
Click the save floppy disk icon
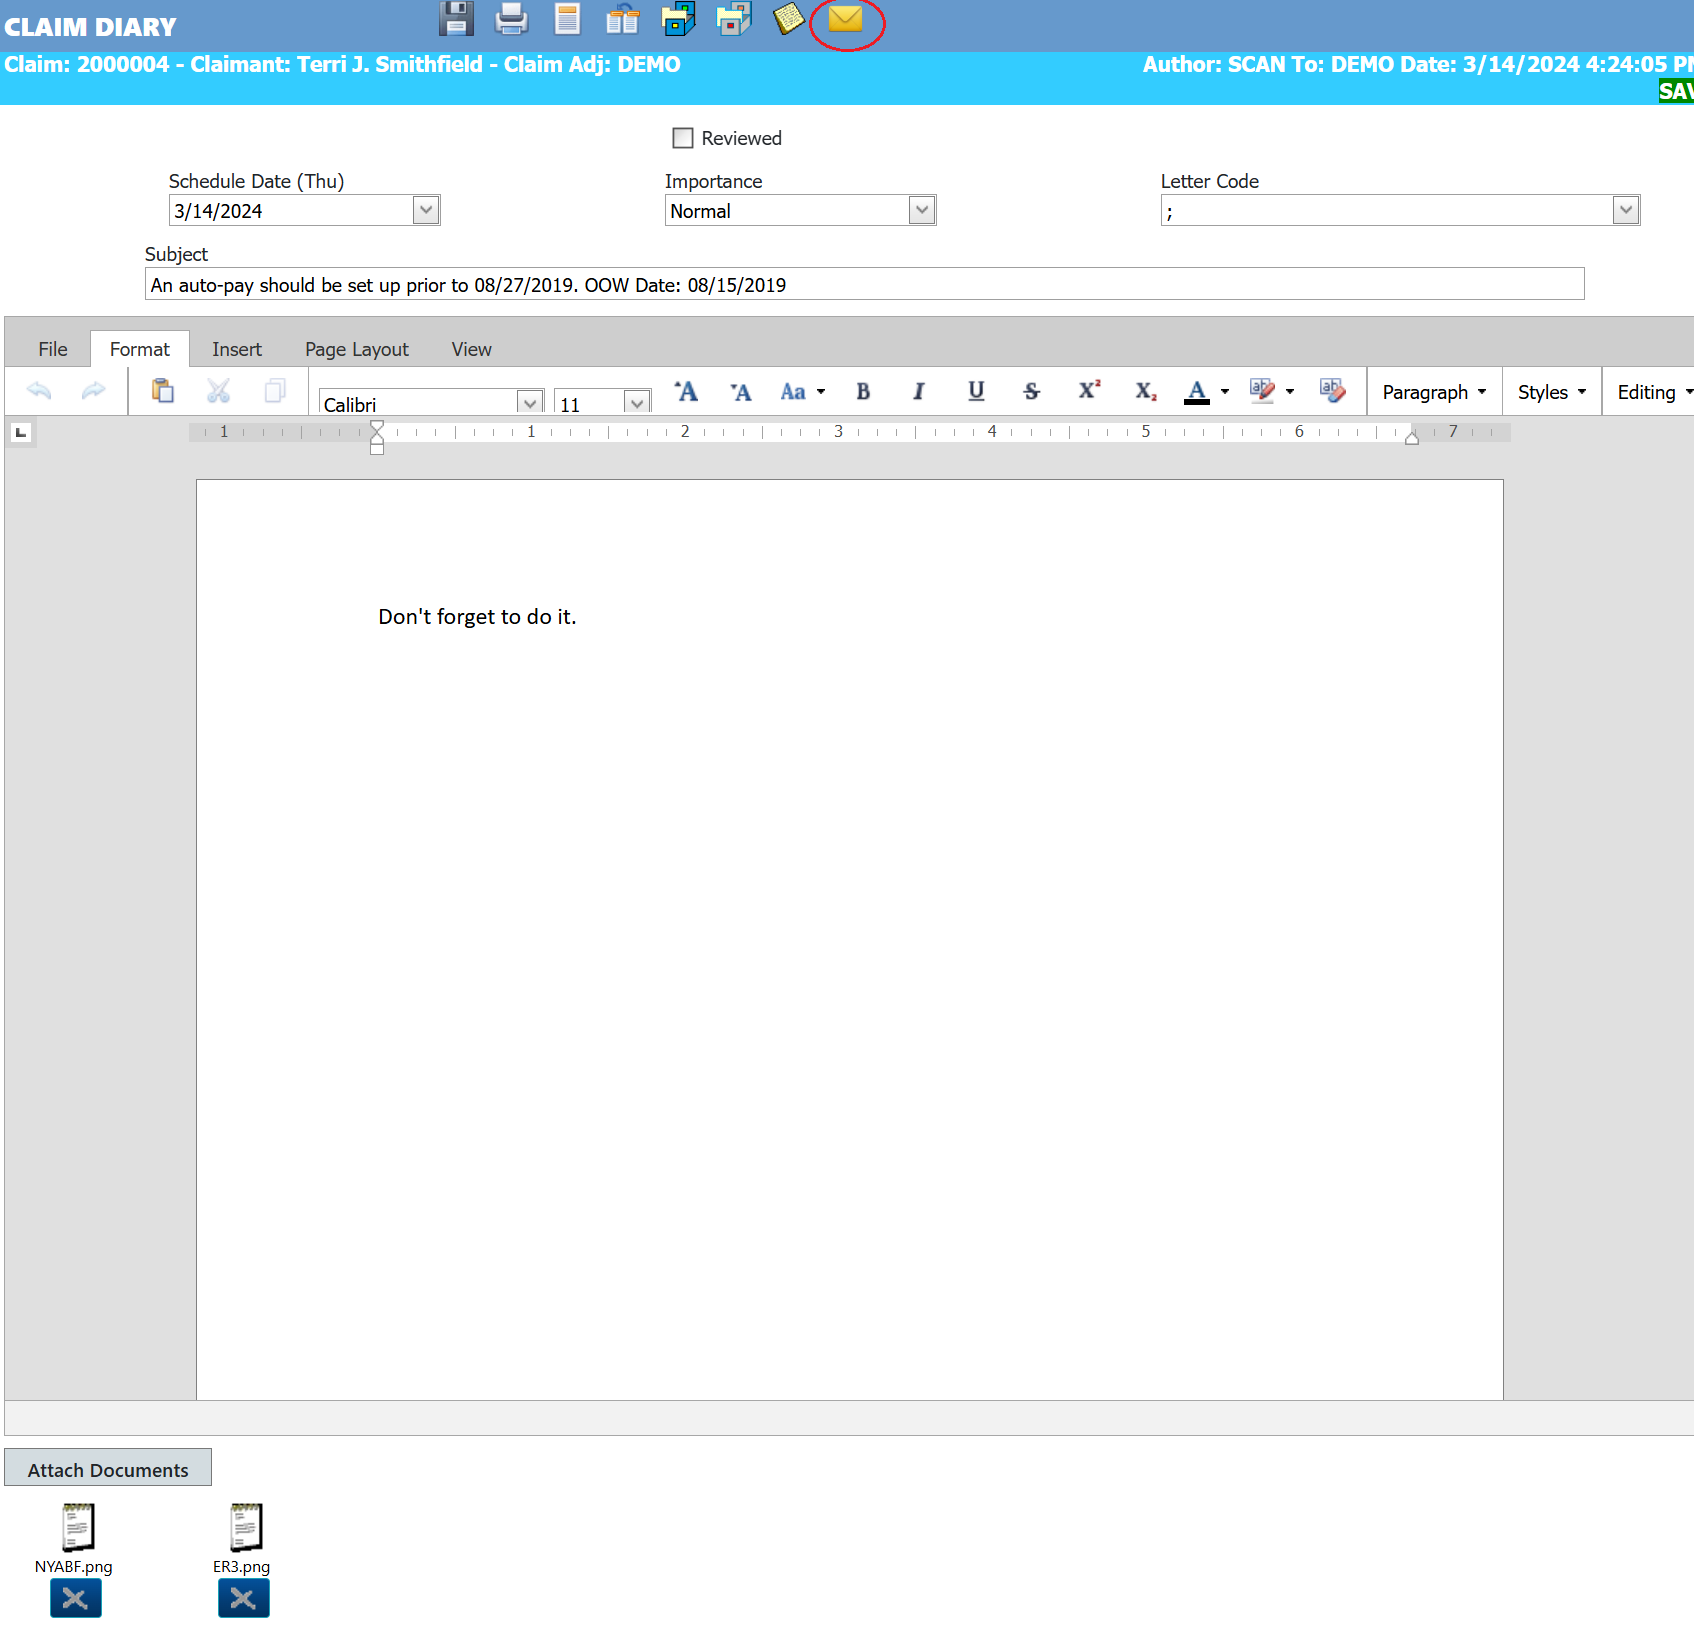point(456,19)
